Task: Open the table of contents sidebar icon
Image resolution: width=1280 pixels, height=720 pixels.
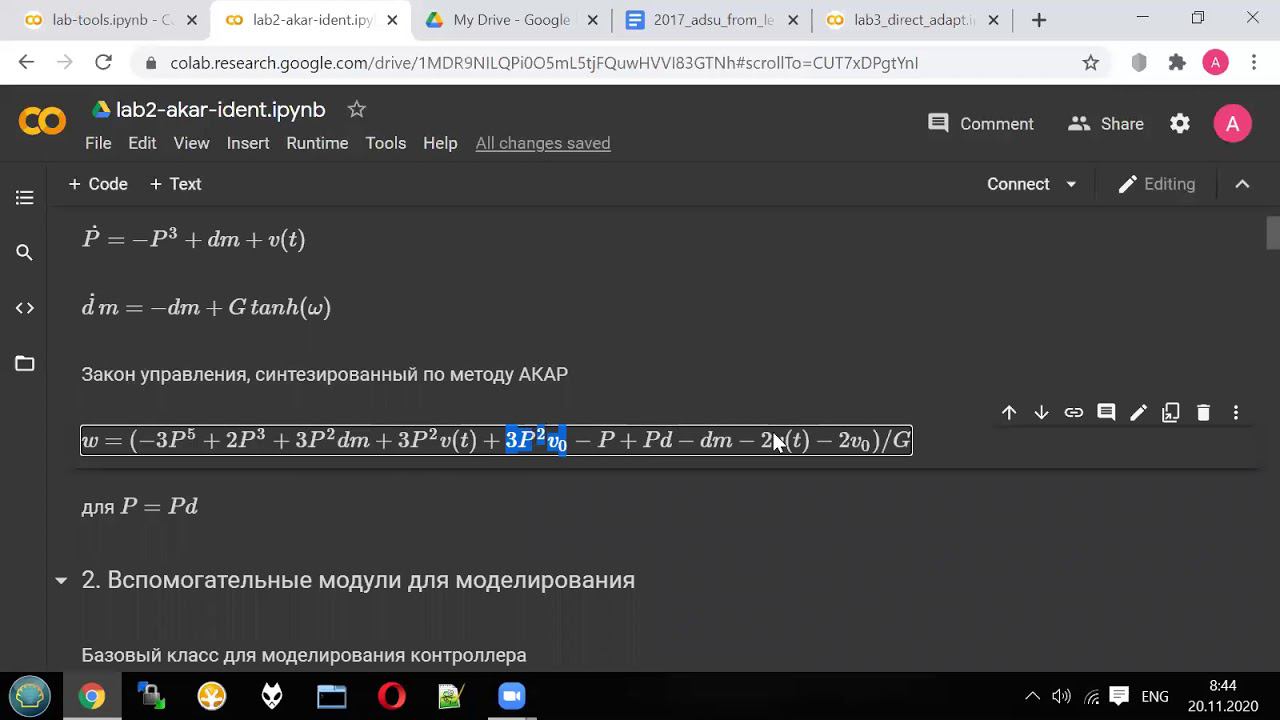Action: pos(25,198)
